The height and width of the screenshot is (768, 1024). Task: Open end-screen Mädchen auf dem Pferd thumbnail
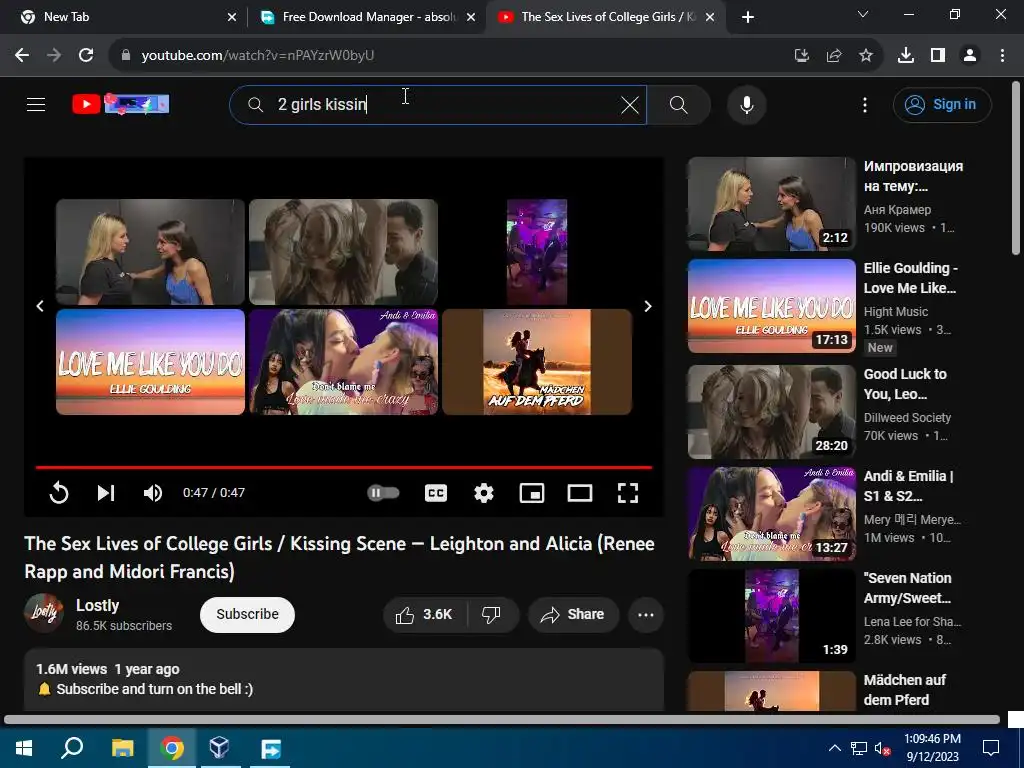click(x=537, y=362)
